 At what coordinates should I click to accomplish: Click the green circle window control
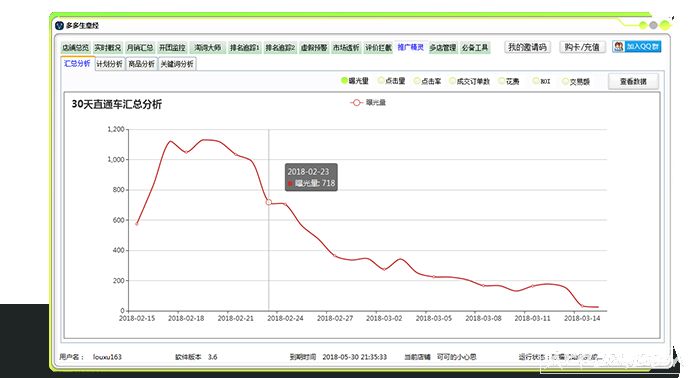tap(643, 25)
